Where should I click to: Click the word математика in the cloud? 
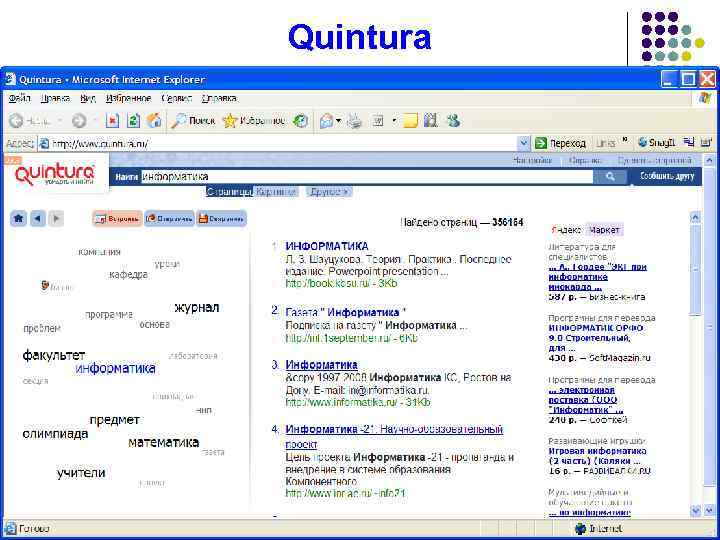(x=163, y=442)
